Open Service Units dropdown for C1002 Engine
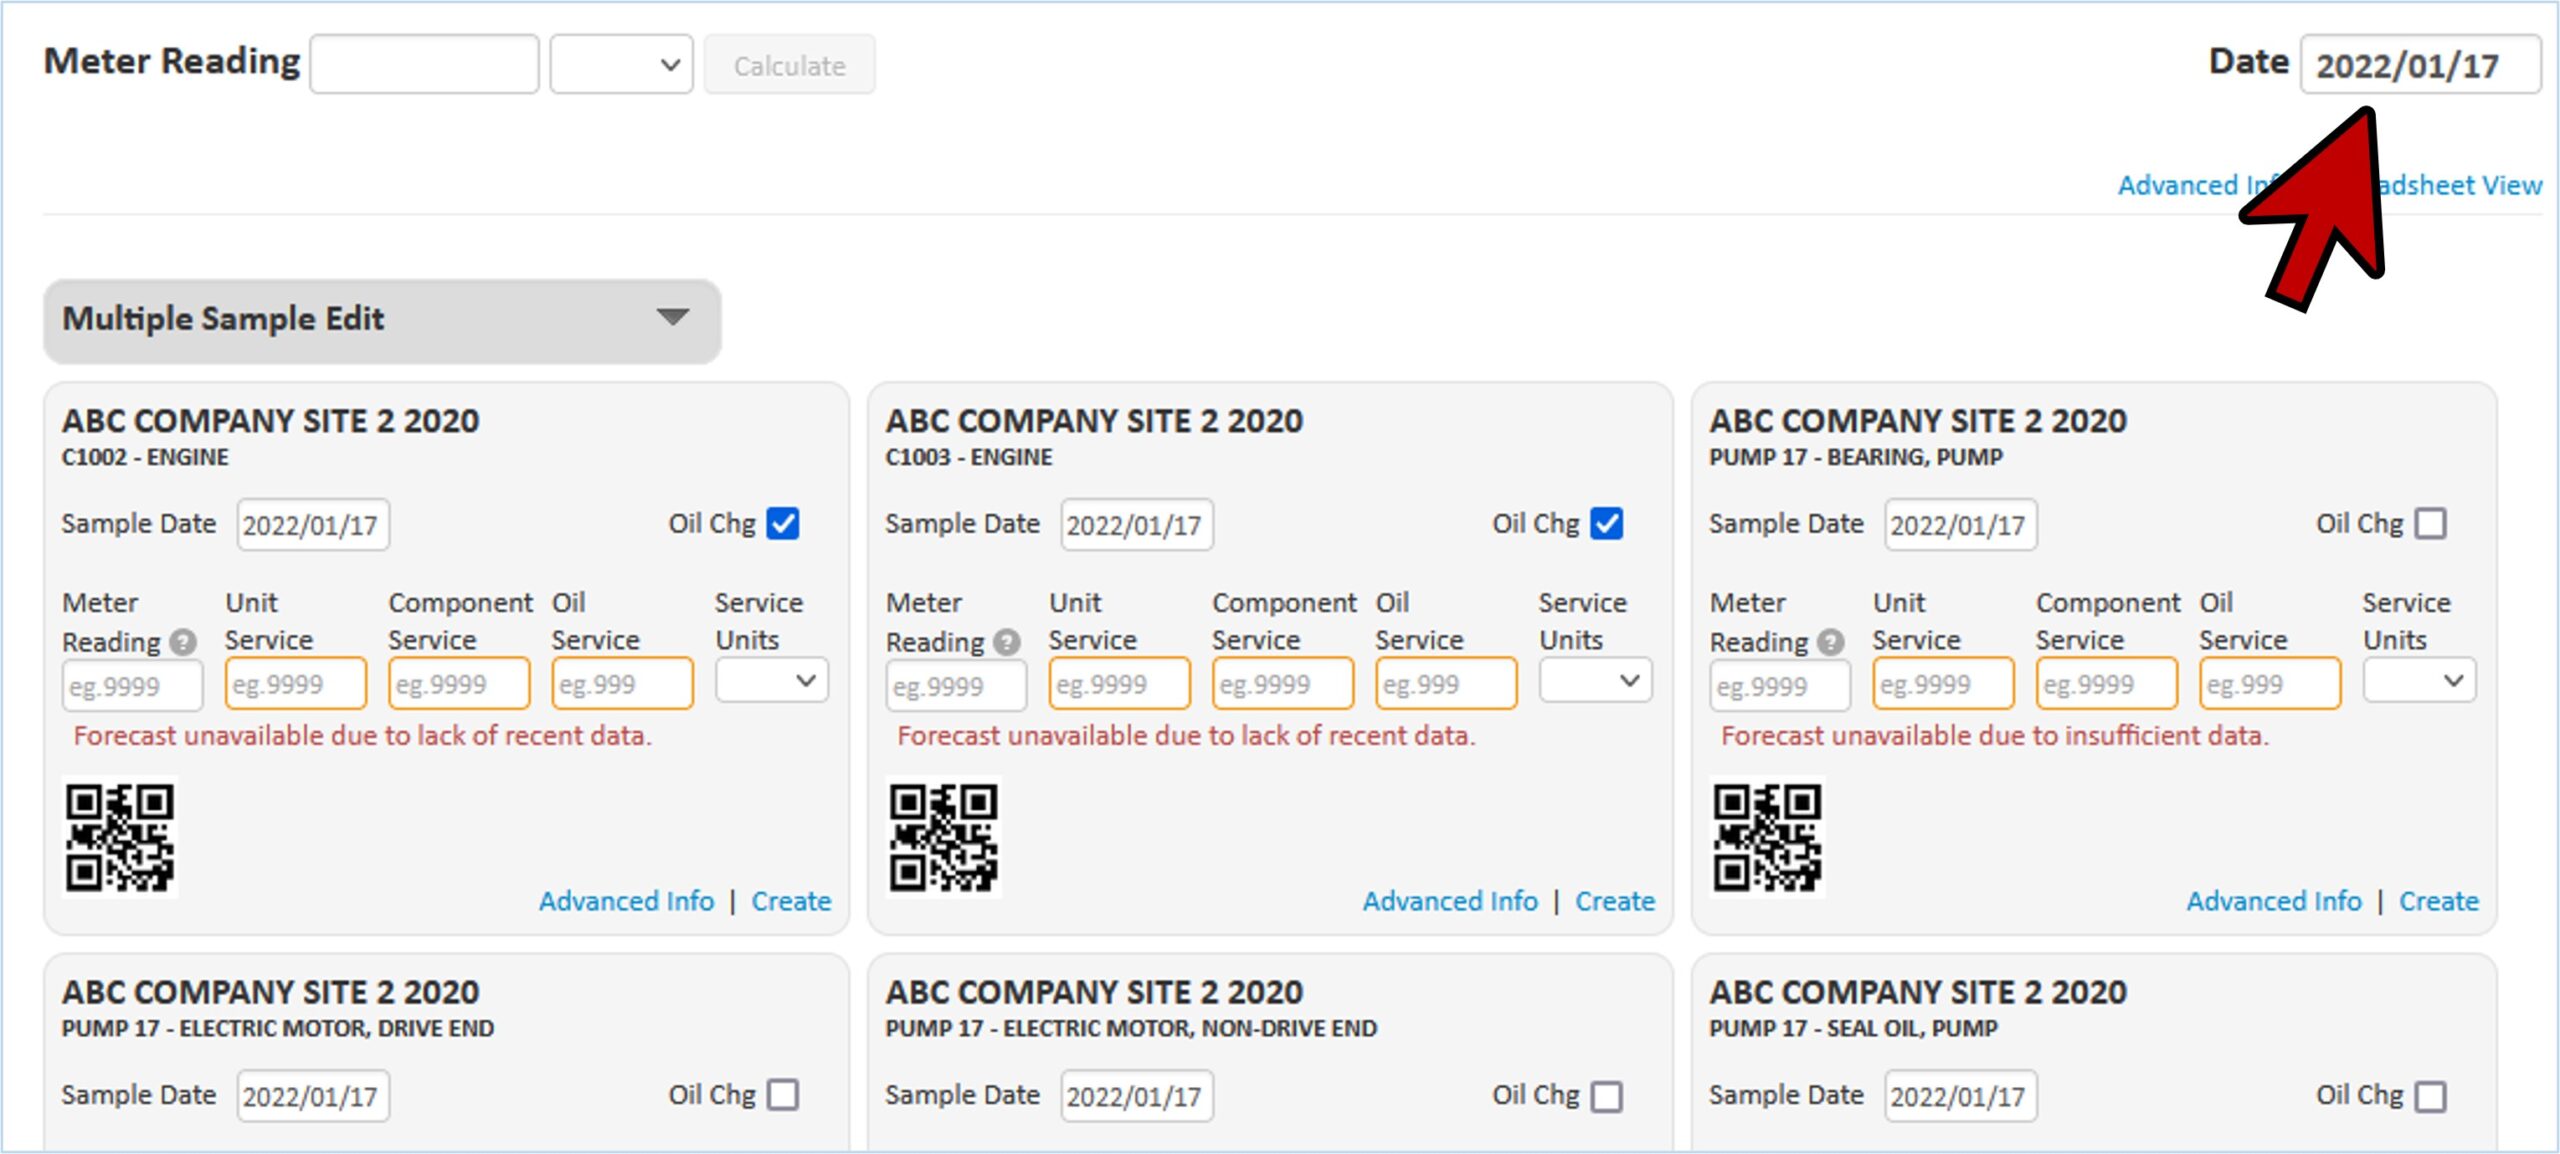This screenshot has height=1154, width=2560. [771, 682]
